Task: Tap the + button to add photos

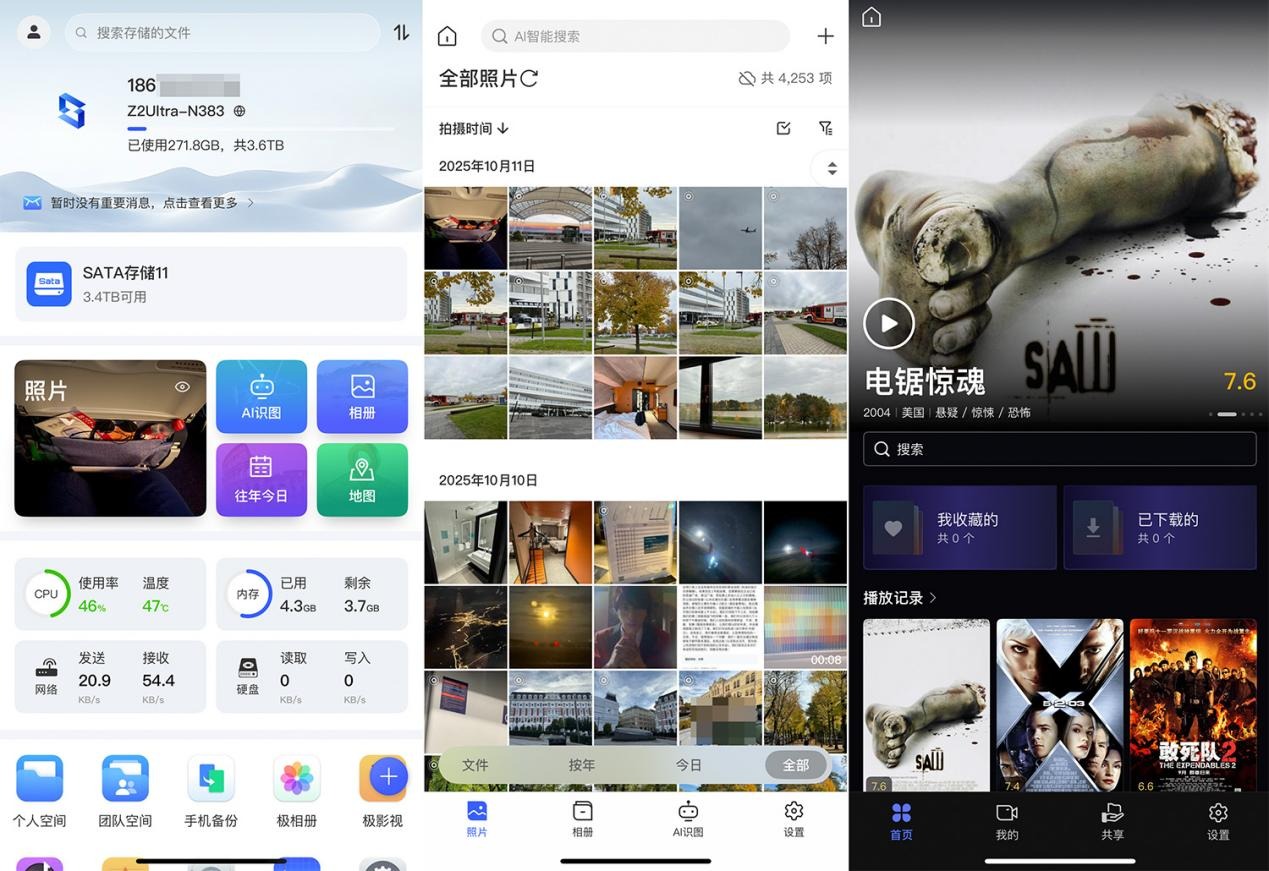Action: 826,36
